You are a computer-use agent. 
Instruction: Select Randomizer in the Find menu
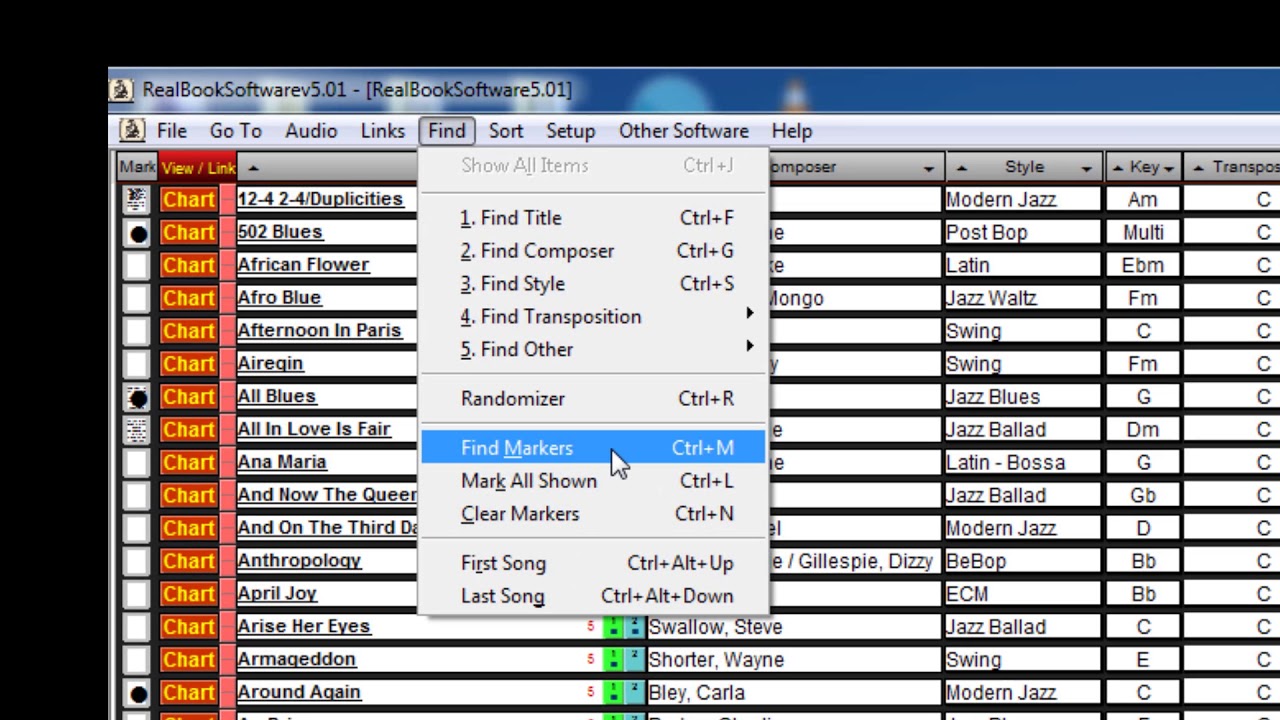[594, 399]
